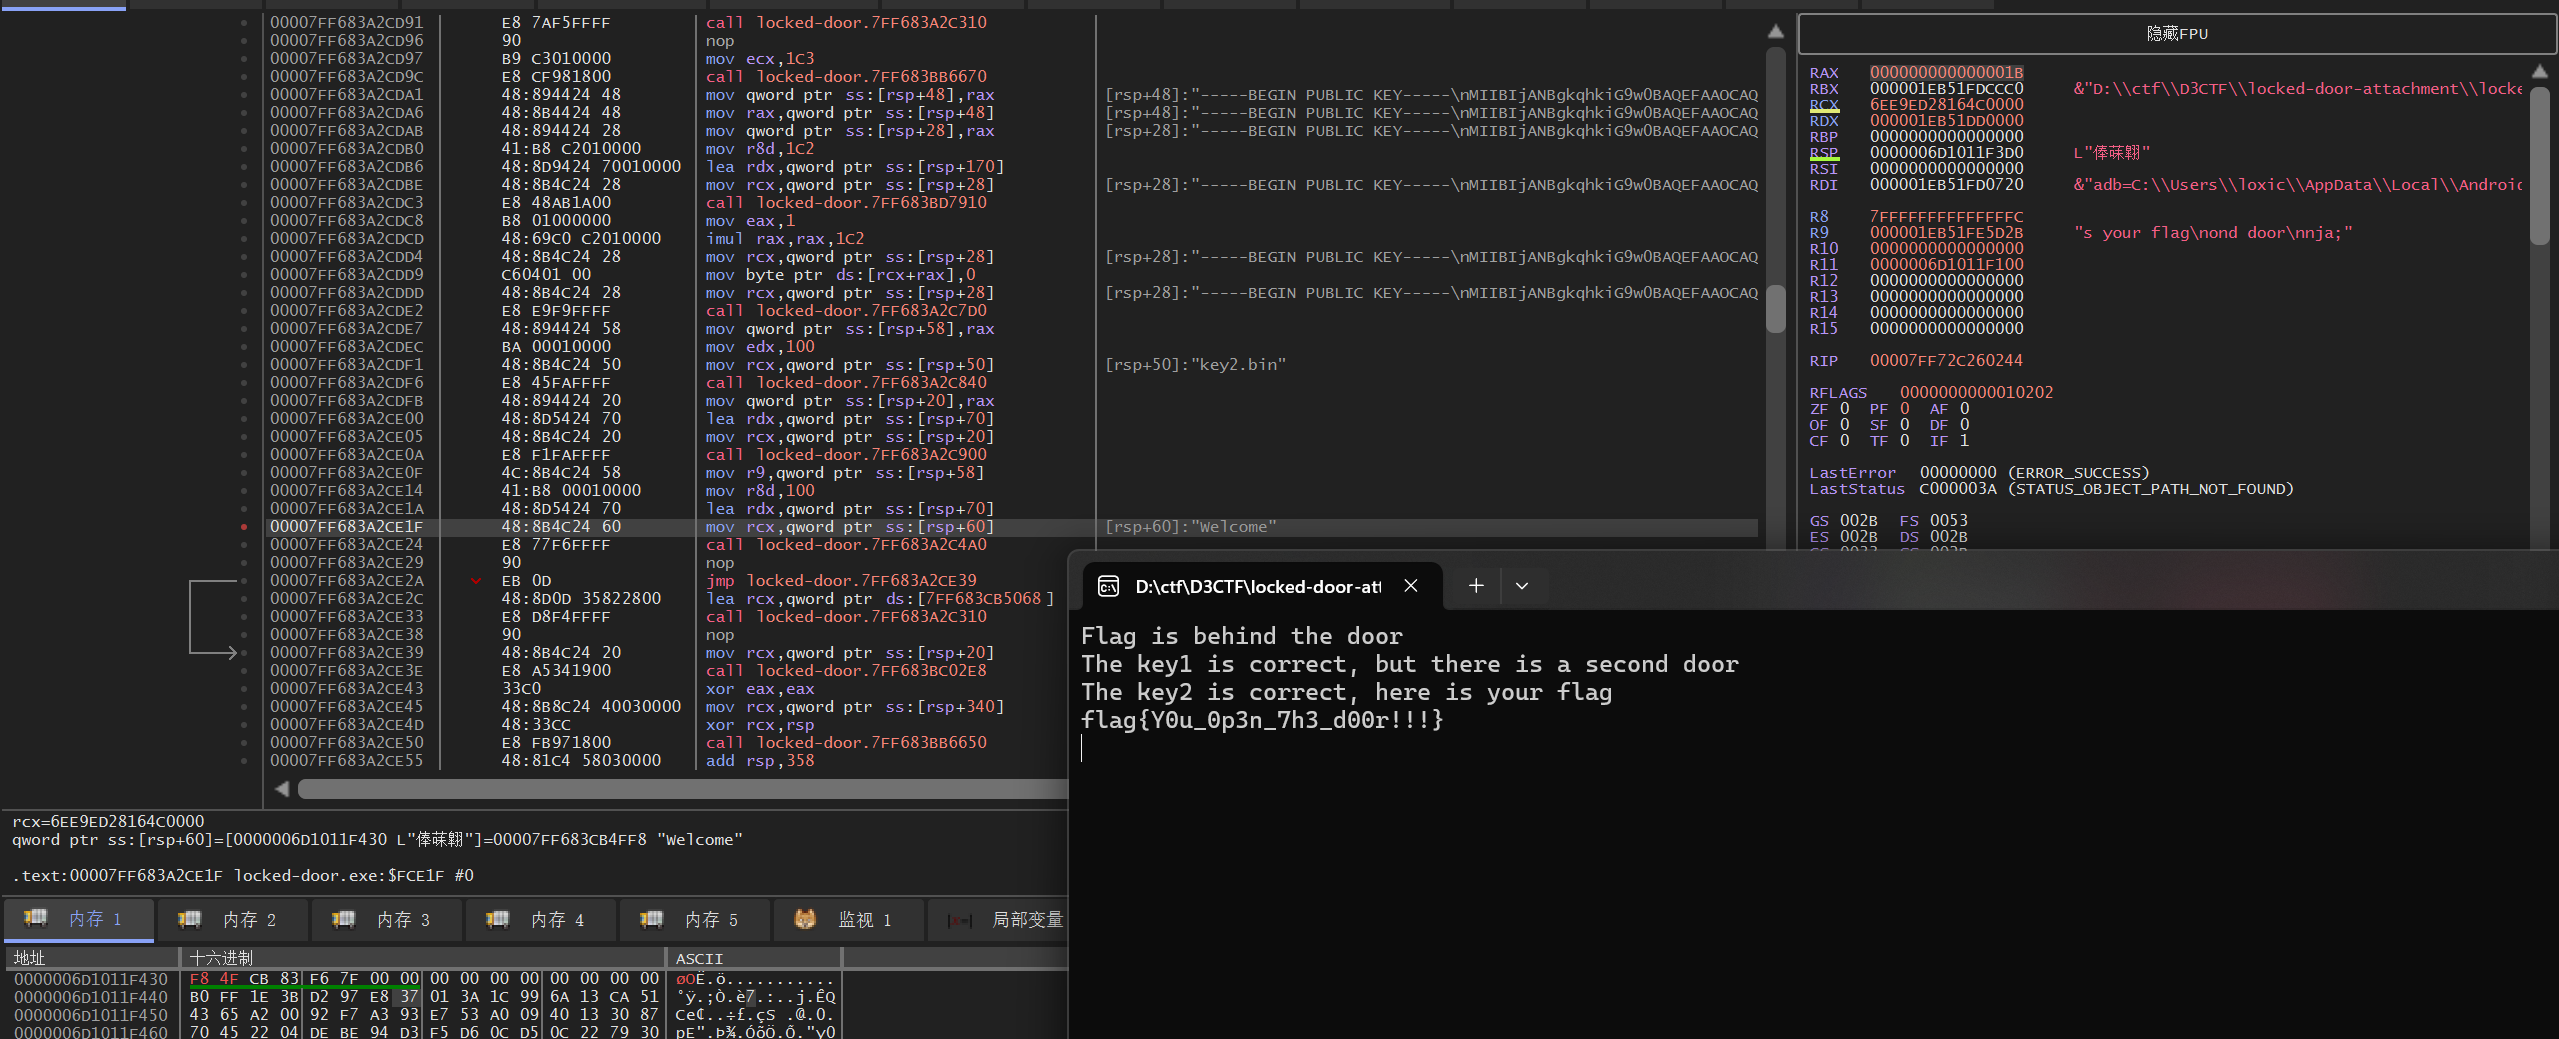This screenshot has width=2559, height=1039.
Task: Select the 内存 3 dump tab
Action: pyautogui.click(x=387, y=919)
